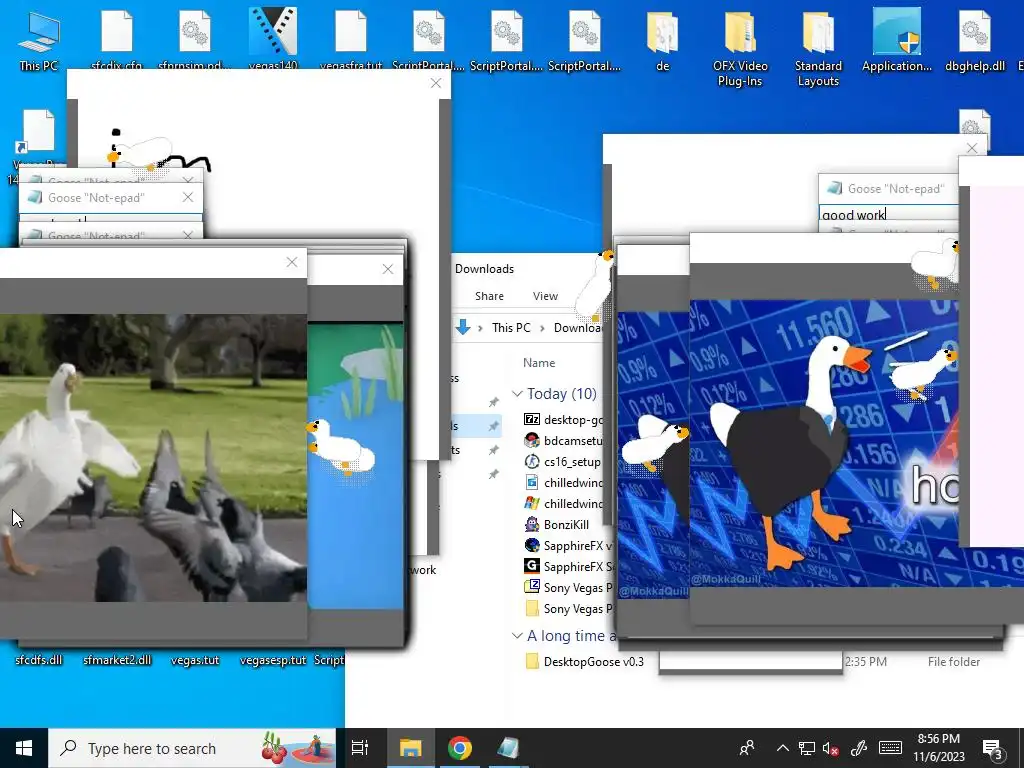The image size is (1024, 768).
Task: Open the OFX Video Plug-Ins folder
Action: [x=740, y=48]
